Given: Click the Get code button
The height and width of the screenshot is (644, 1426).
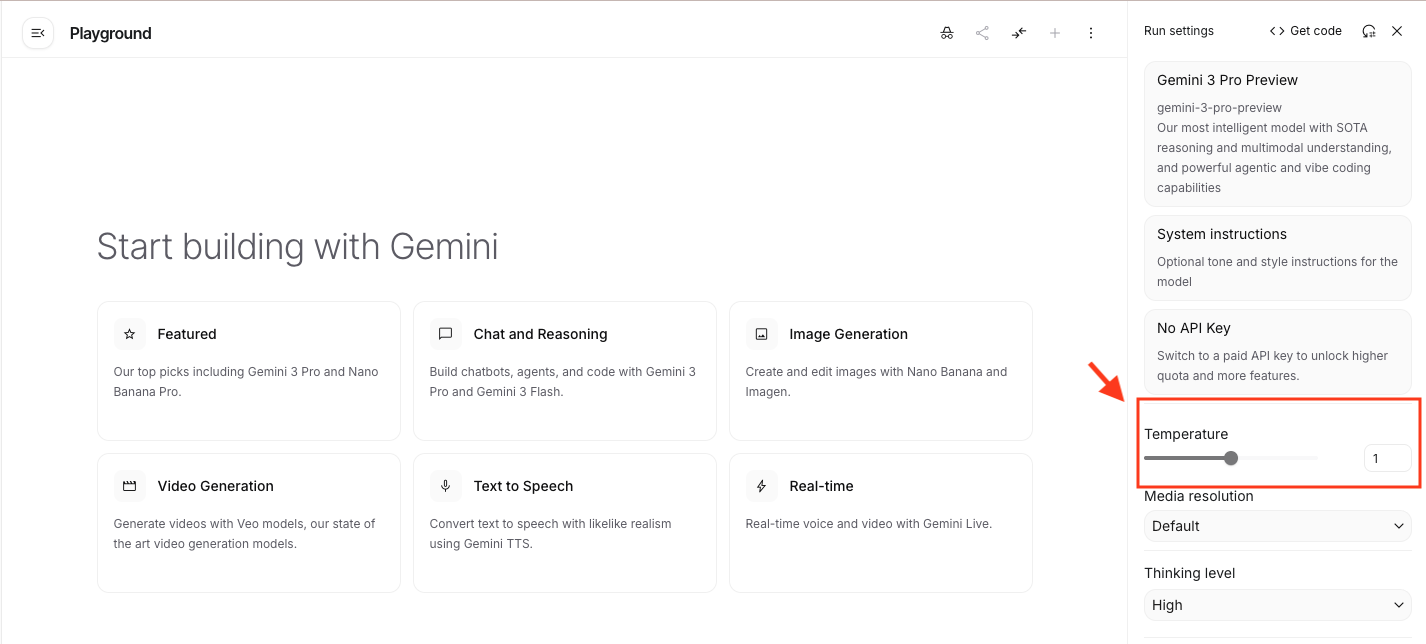Looking at the screenshot, I should pyautogui.click(x=1306, y=31).
